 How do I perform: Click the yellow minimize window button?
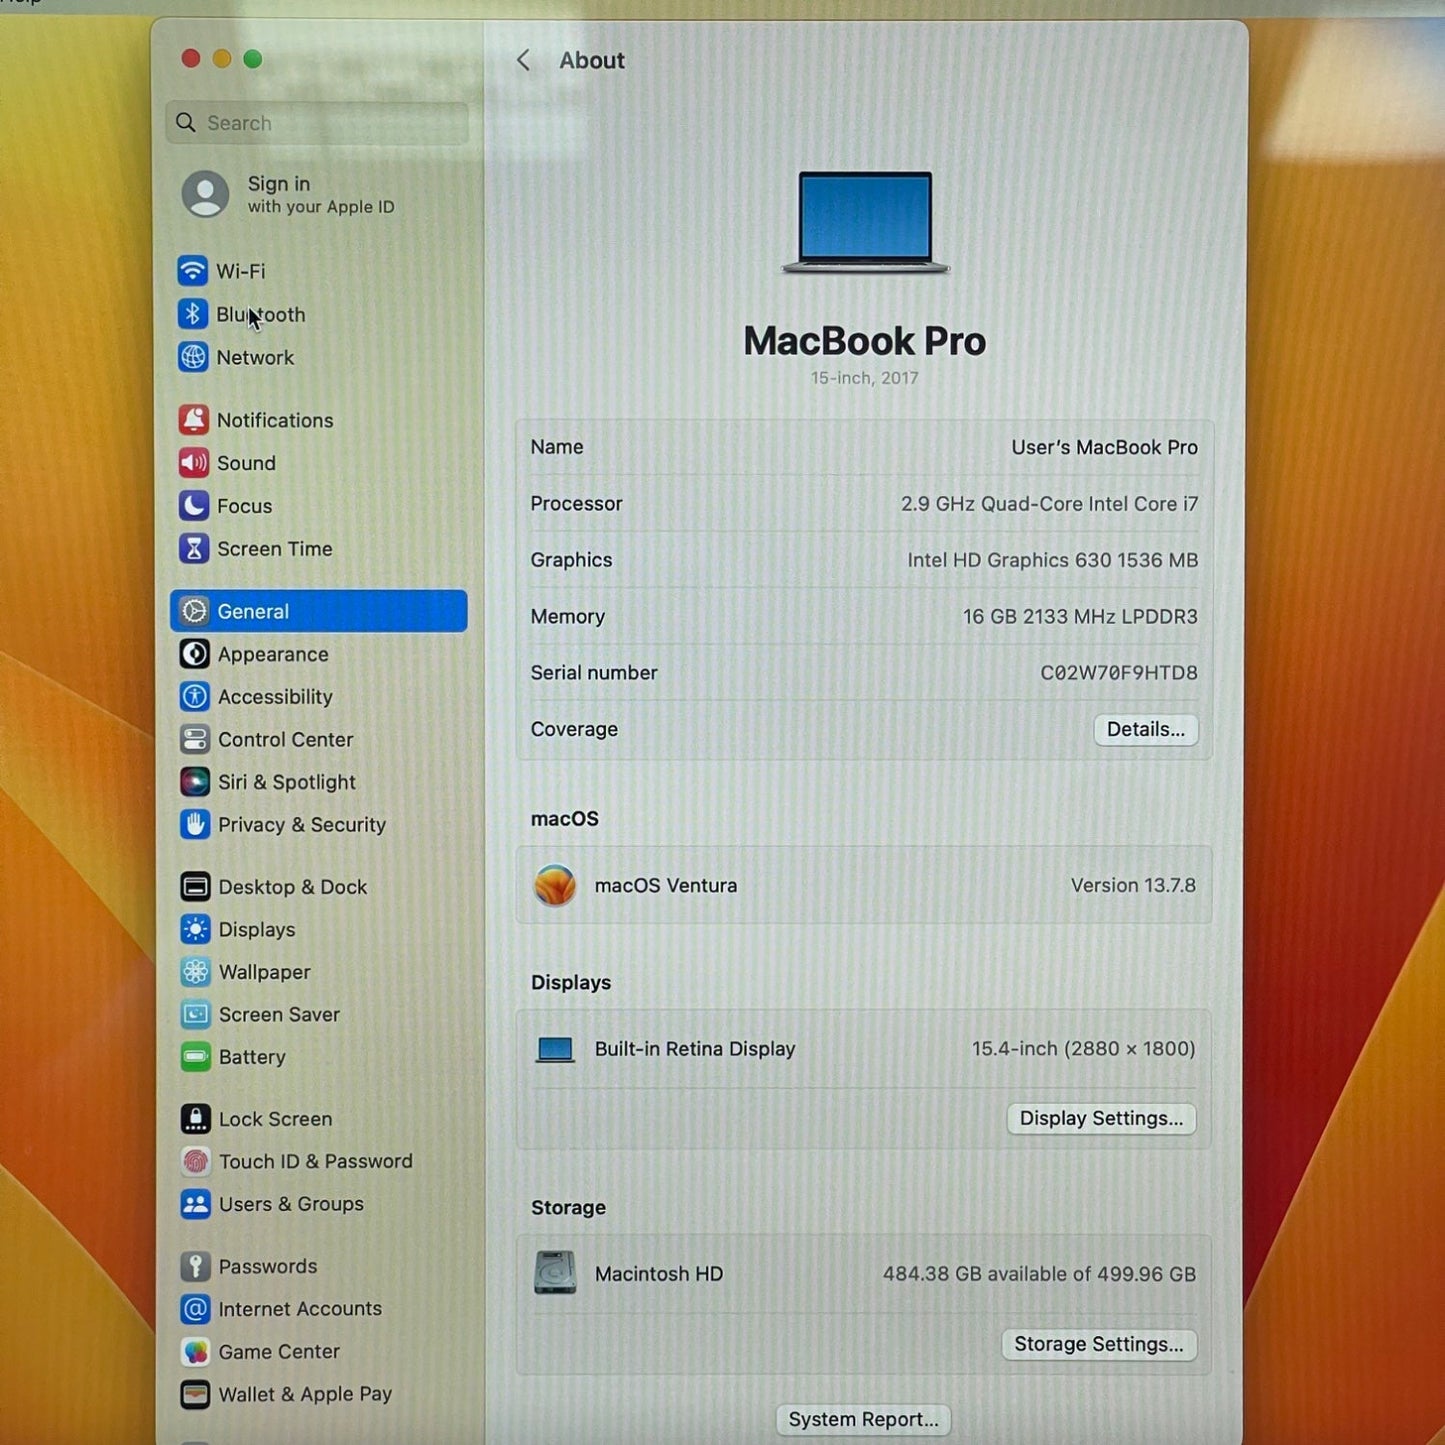click(222, 59)
